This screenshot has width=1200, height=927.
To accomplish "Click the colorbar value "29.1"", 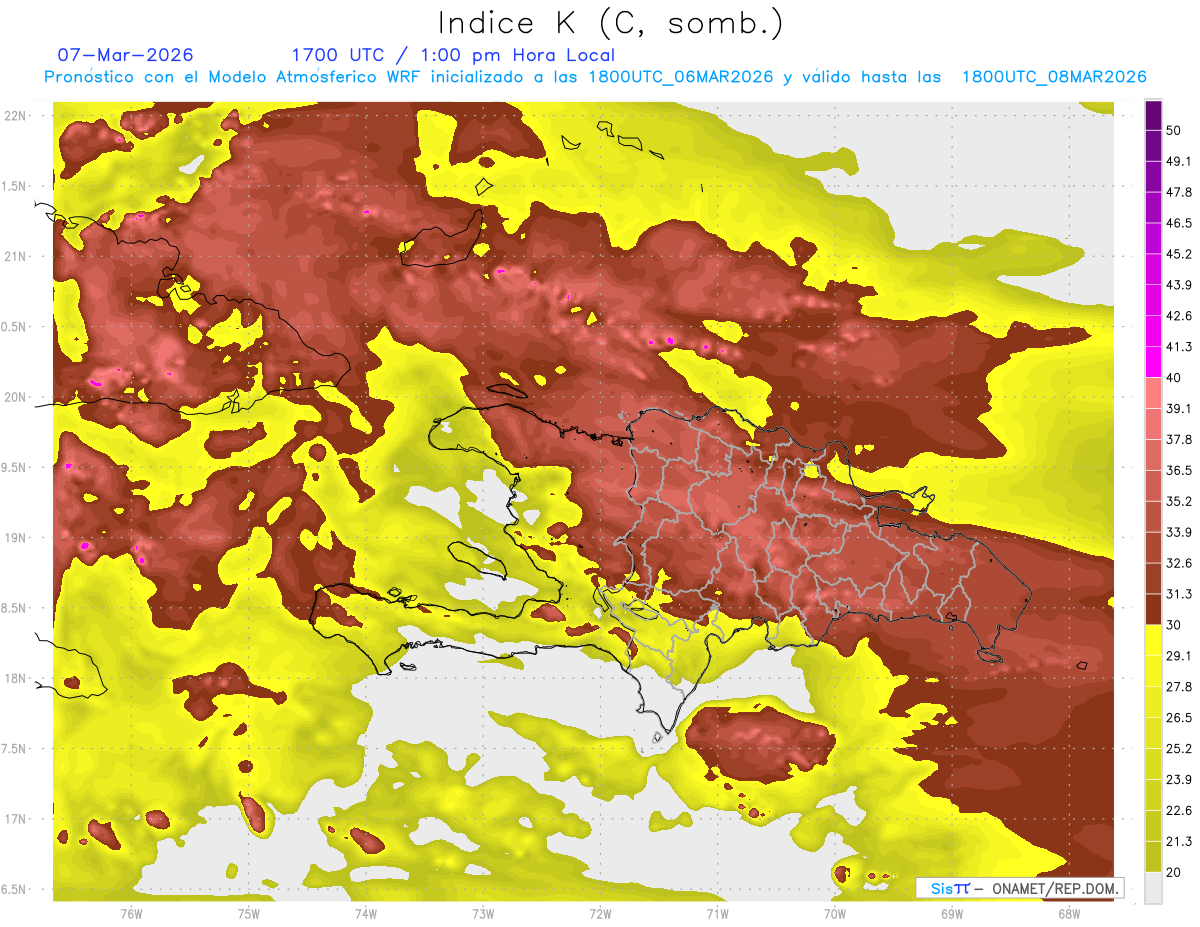I will pos(1179,656).
